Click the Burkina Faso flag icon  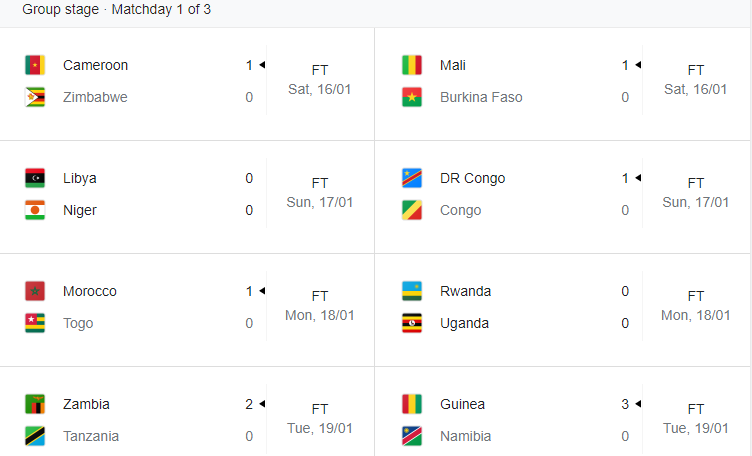coord(412,97)
